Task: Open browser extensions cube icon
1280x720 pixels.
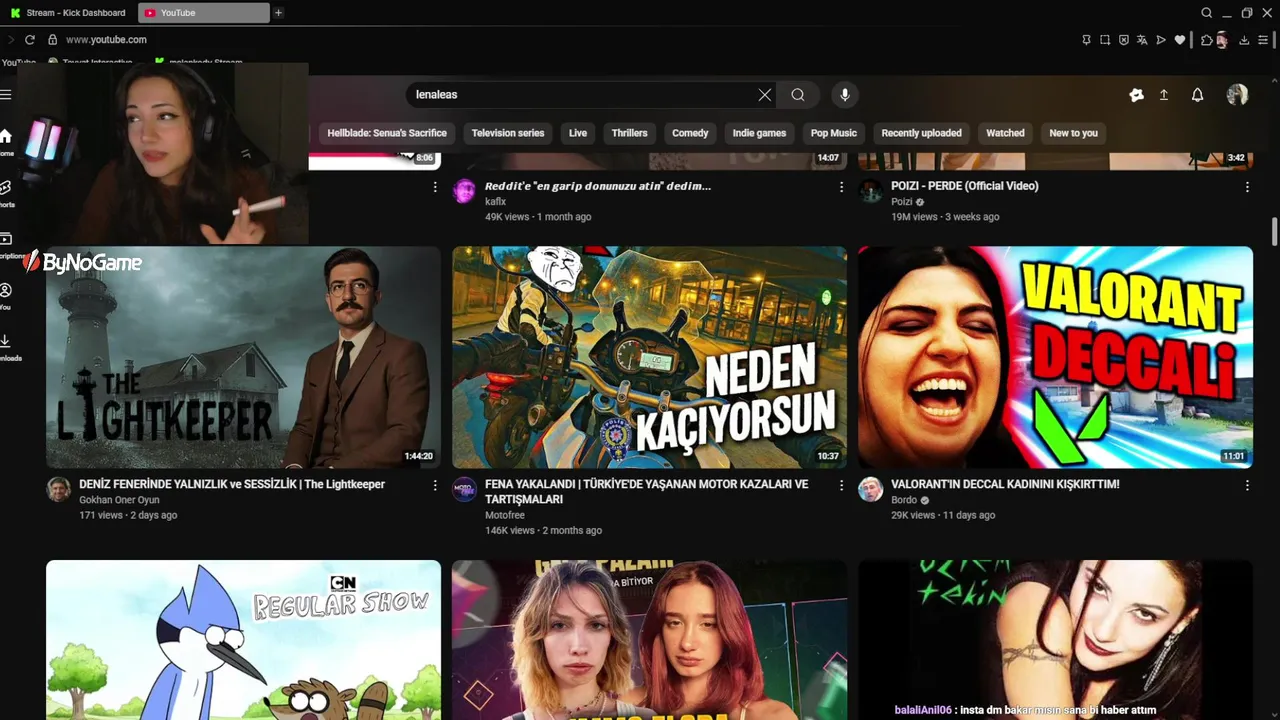Action: click(1207, 40)
